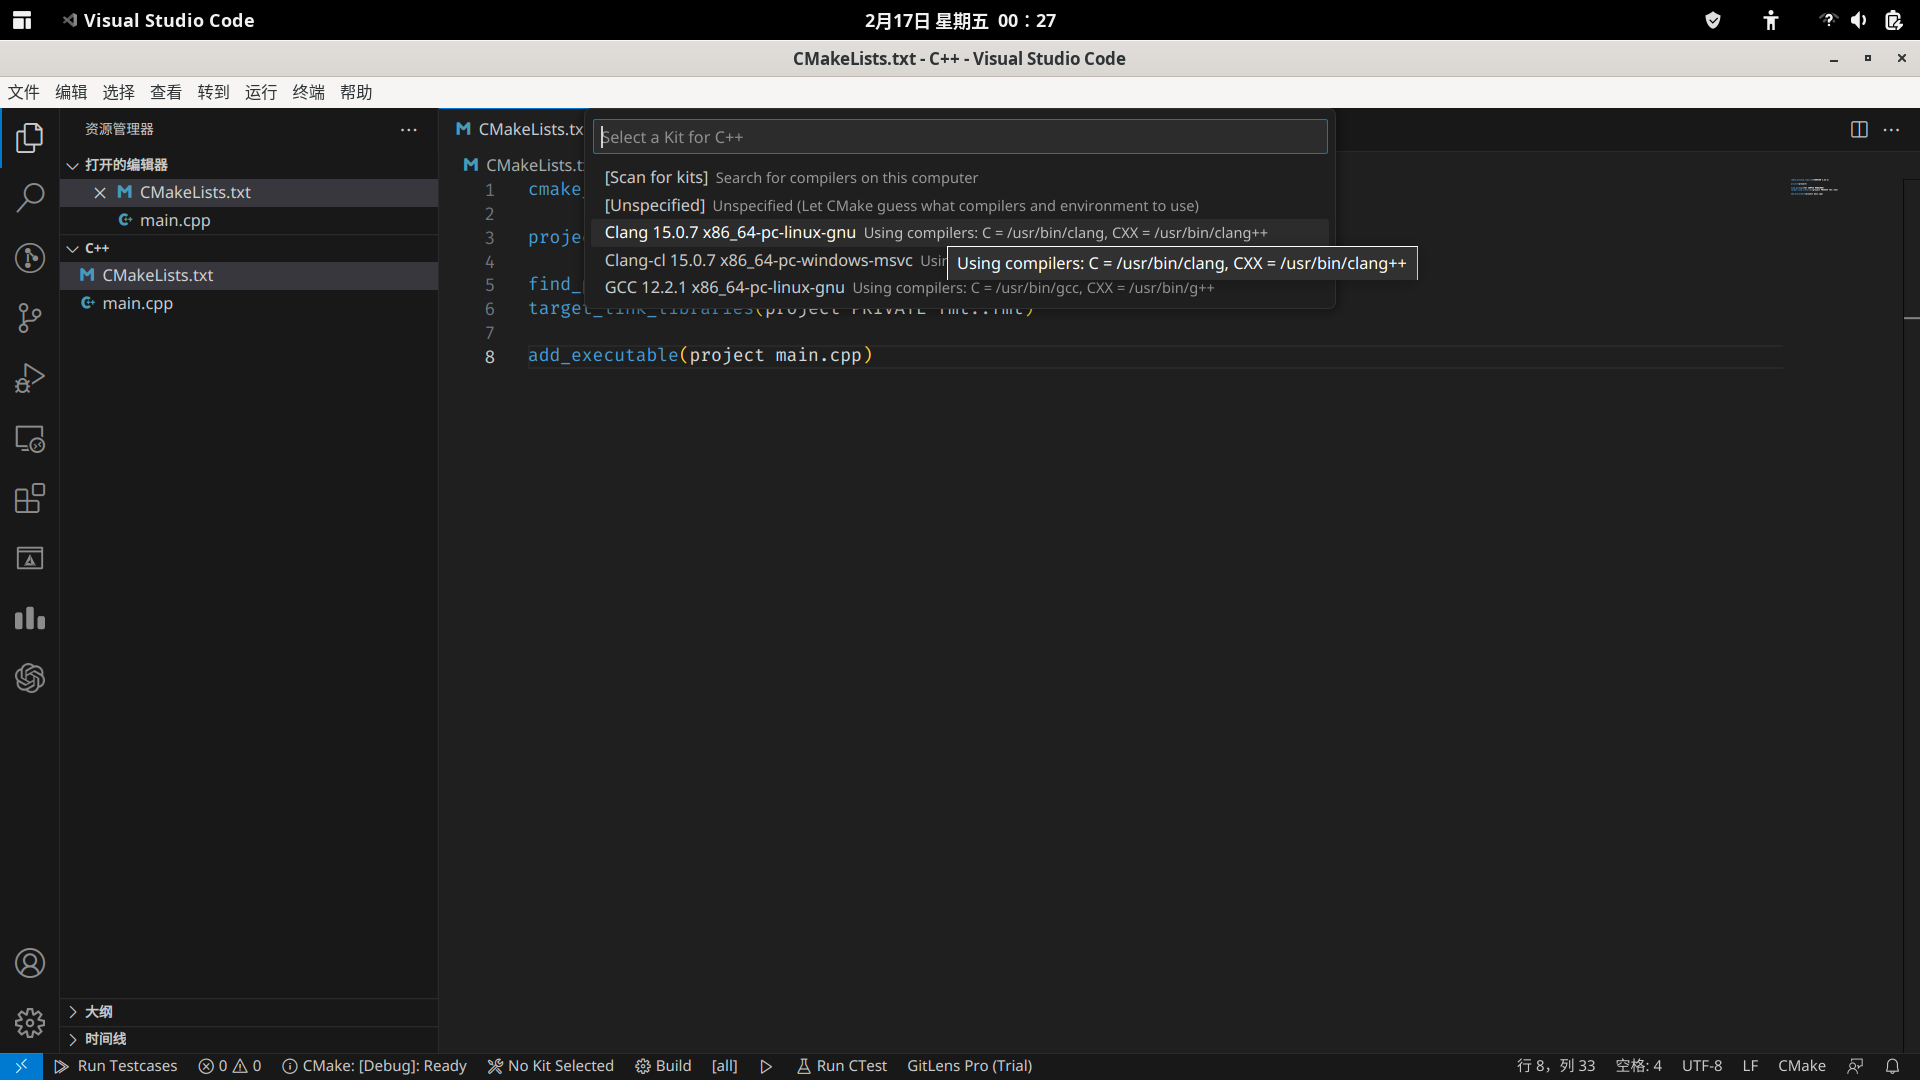Change language mode via CMake status item
Screen dimensions: 1920x1080
(x=1801, y=1067)
